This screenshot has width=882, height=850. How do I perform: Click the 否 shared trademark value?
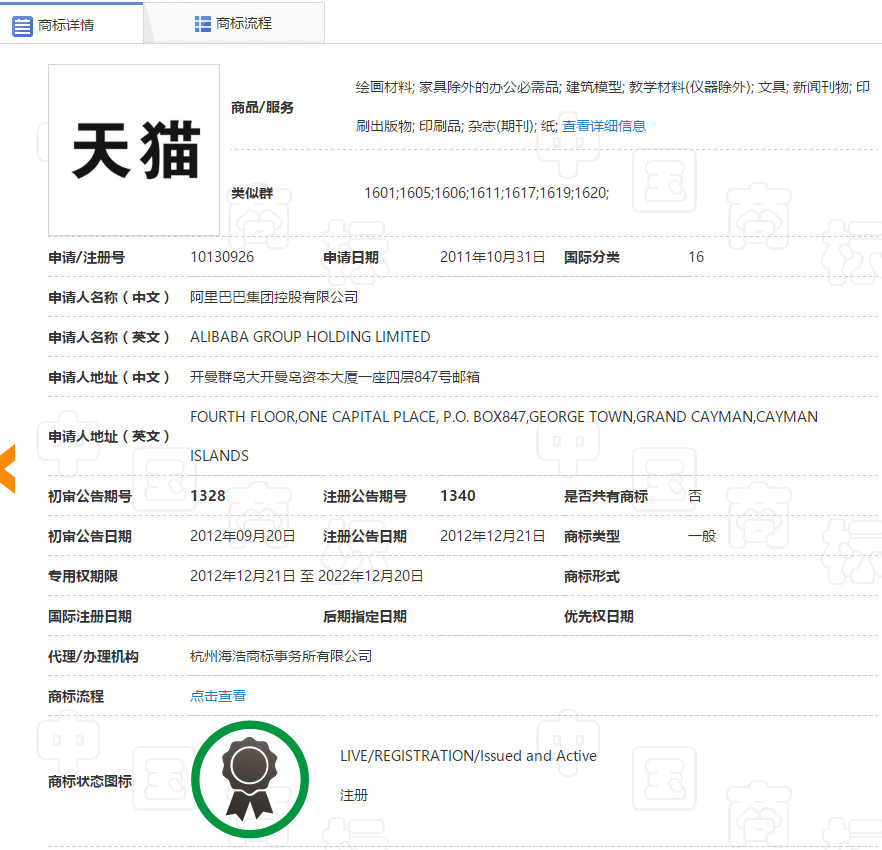(x=695, y=496)
